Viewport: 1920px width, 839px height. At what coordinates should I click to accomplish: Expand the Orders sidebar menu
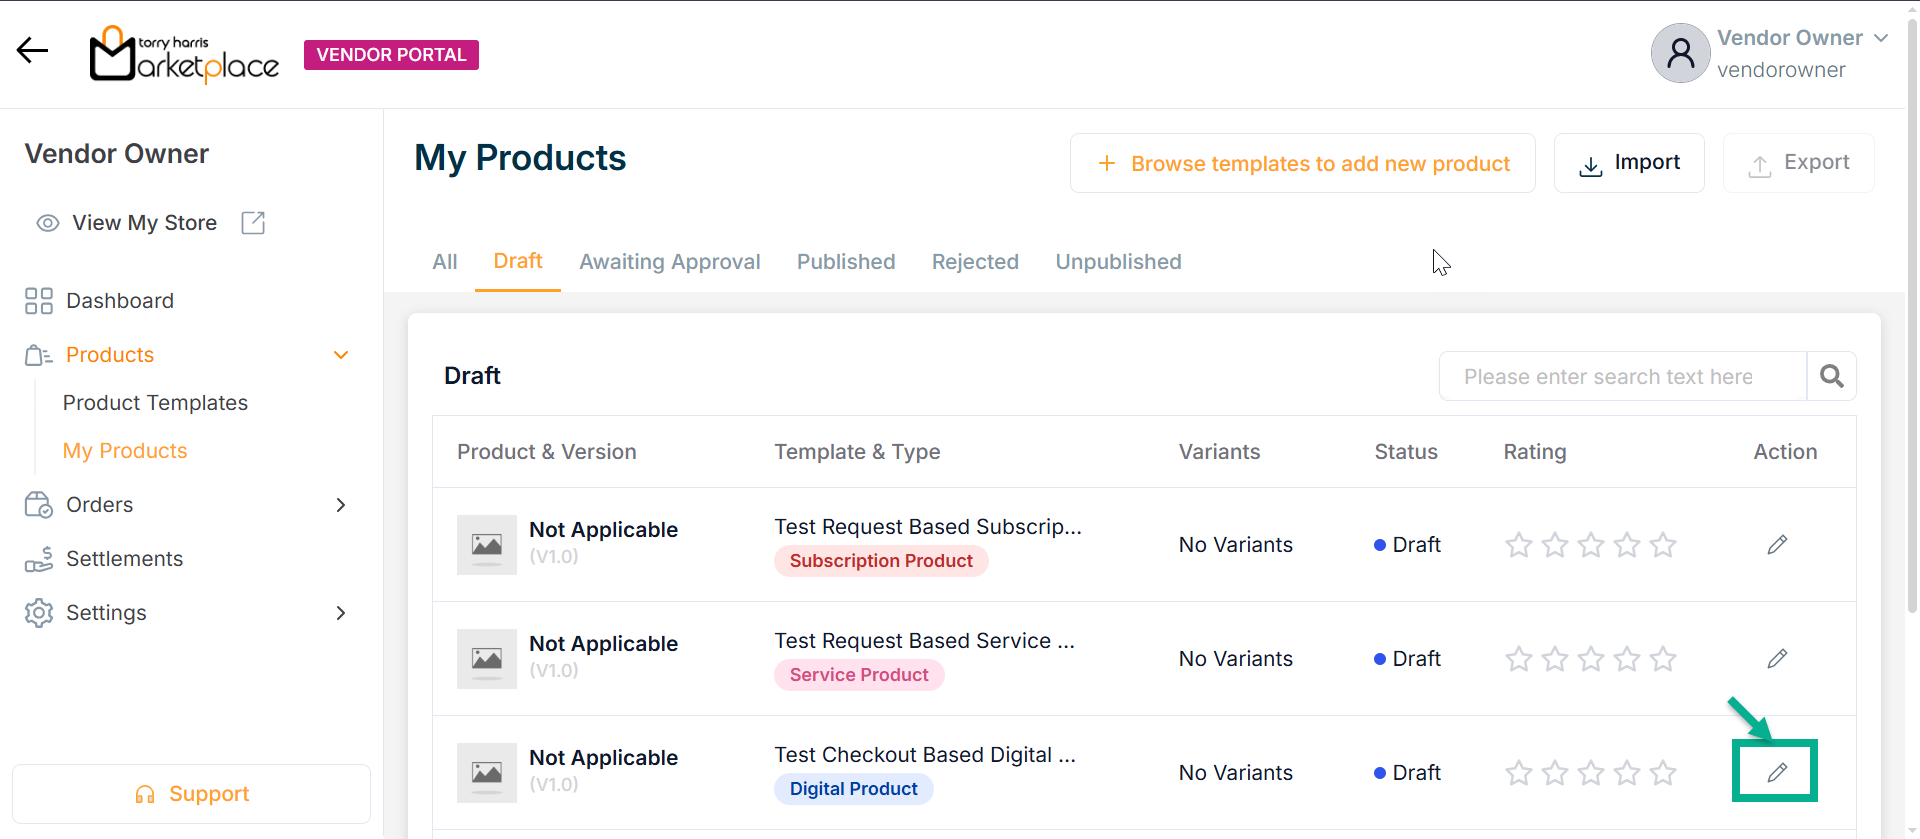(340, 505)
